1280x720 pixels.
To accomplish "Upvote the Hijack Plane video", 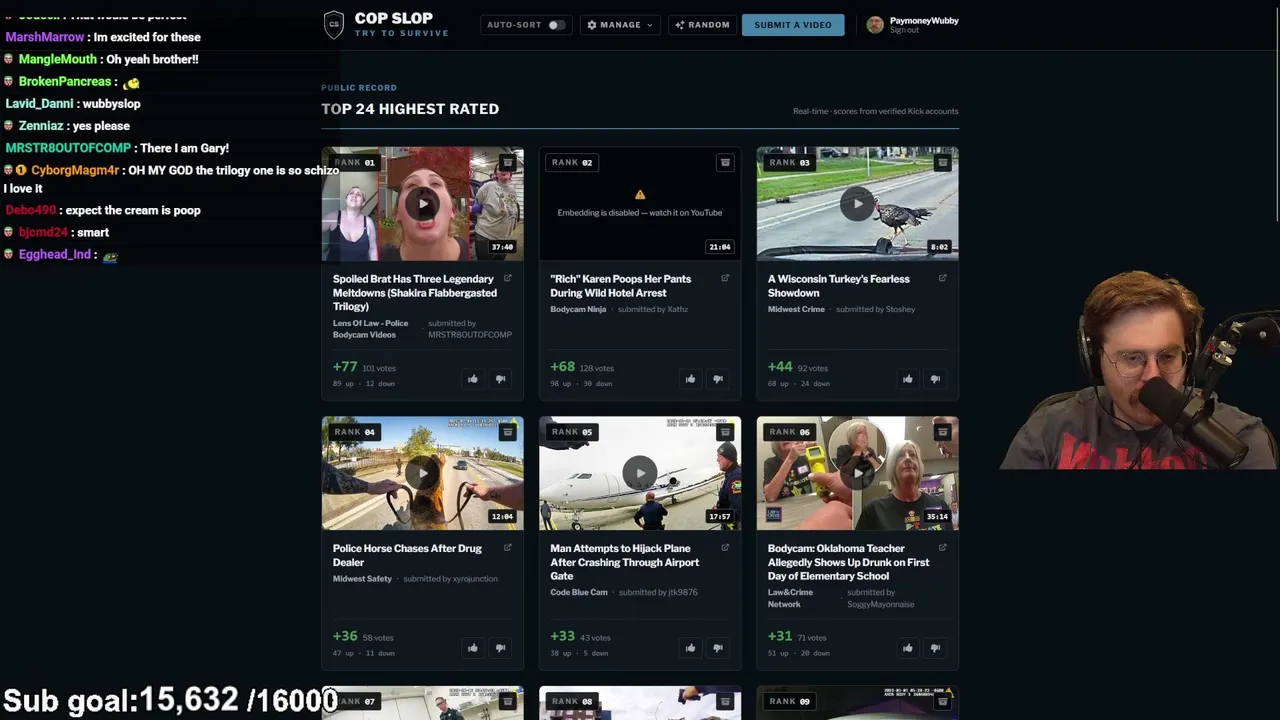I will click(x=690, y=648).
